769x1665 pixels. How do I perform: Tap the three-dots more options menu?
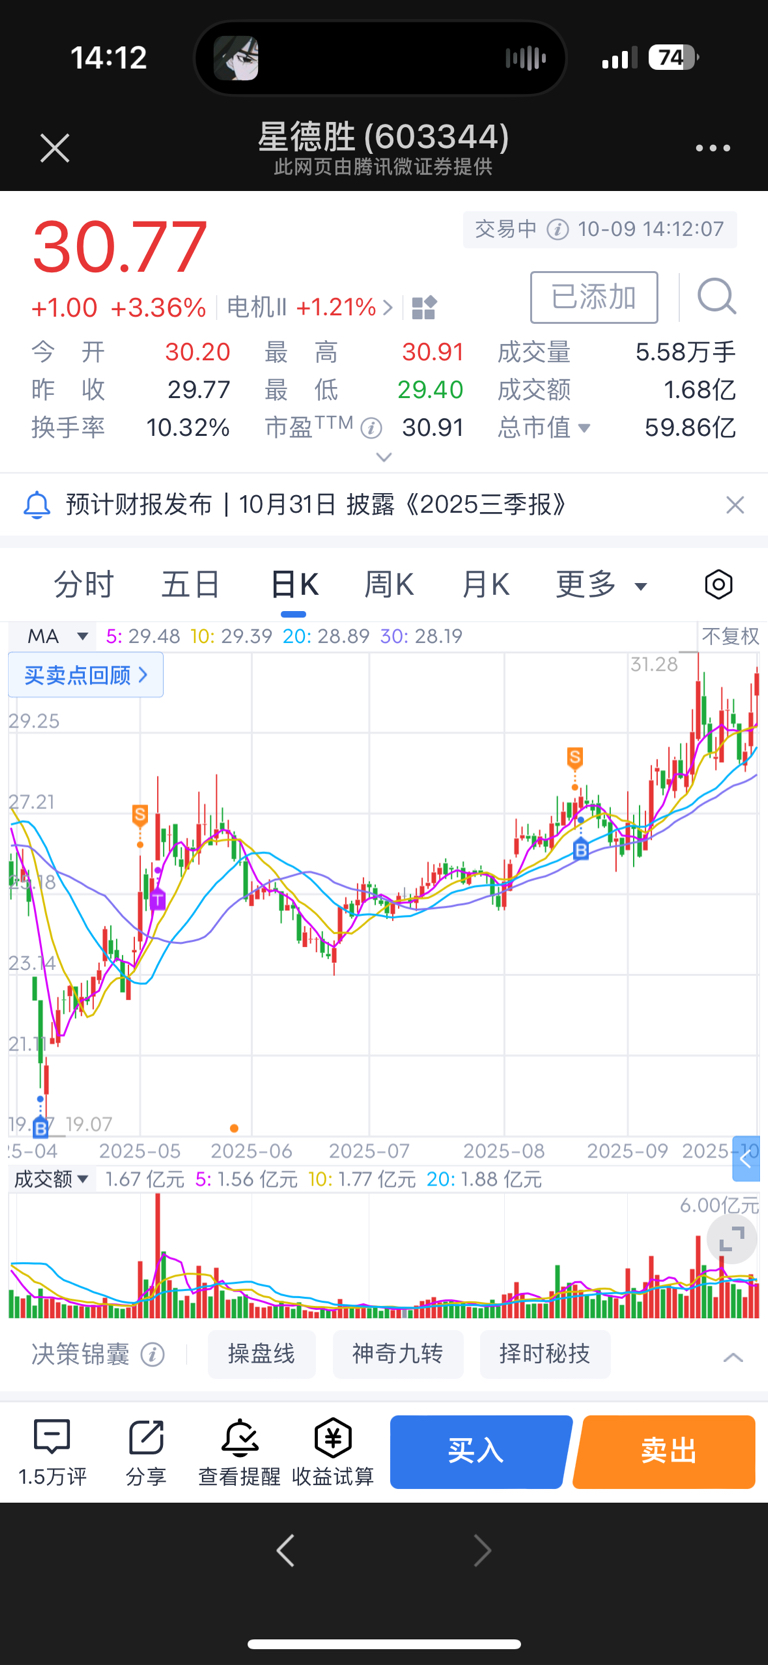[713, 148]
